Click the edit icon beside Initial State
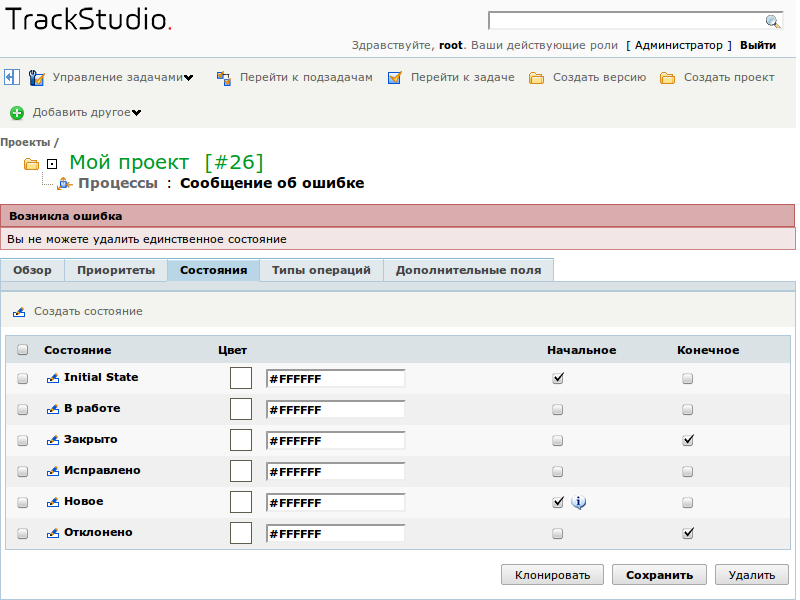The height and width of the screenshot is (600, 800). point(53,379)
